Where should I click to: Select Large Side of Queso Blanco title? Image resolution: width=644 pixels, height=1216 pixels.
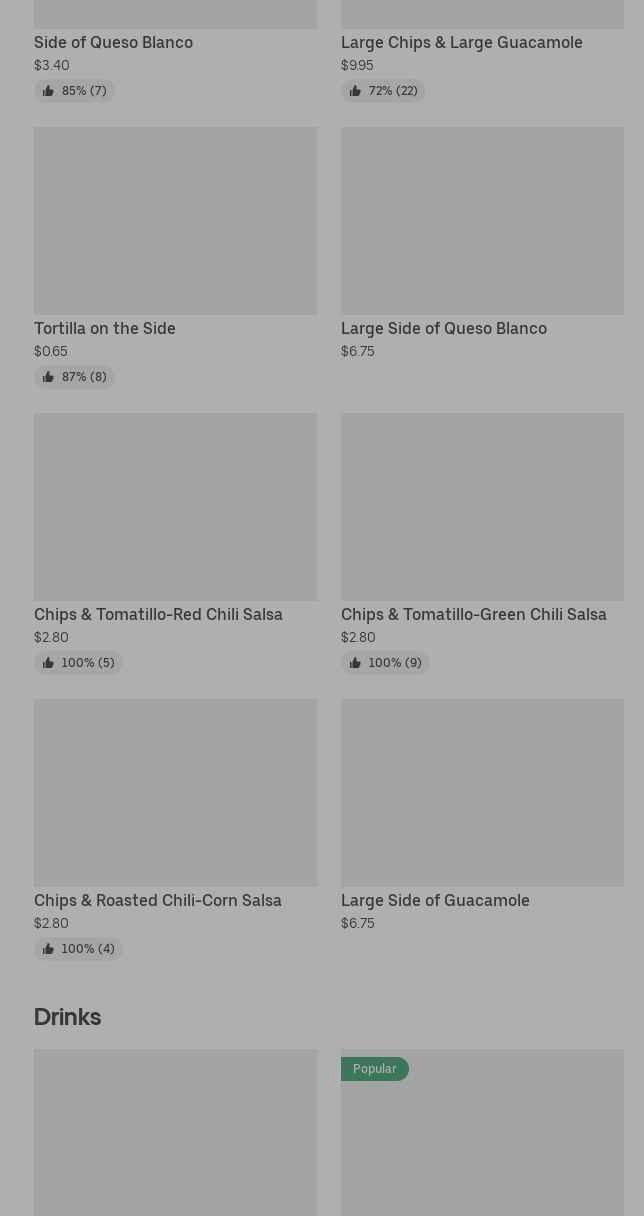pyautogui.click(x=443, y=329)
